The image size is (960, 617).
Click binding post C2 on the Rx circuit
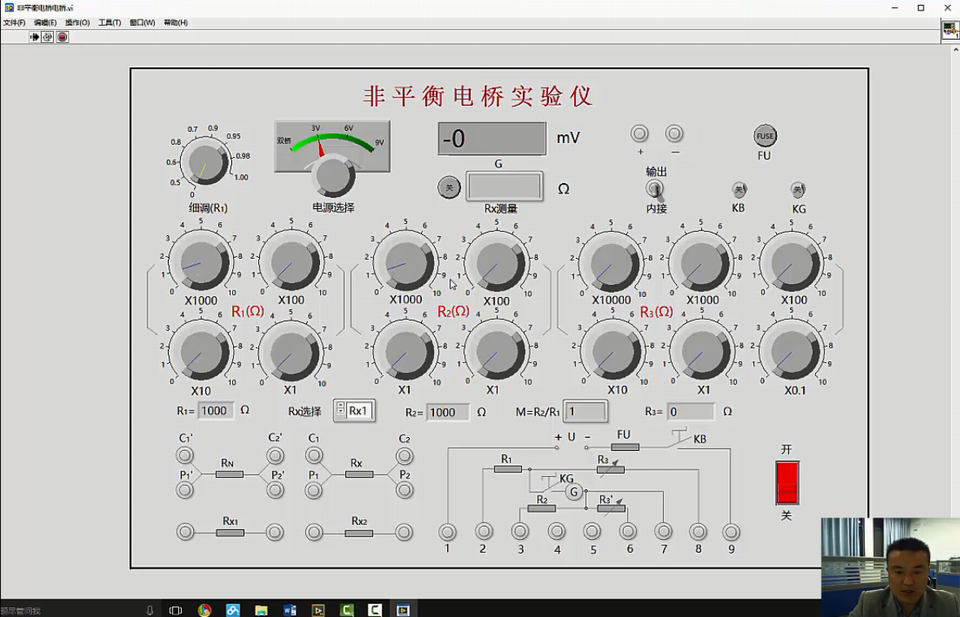tap(404, 455)
